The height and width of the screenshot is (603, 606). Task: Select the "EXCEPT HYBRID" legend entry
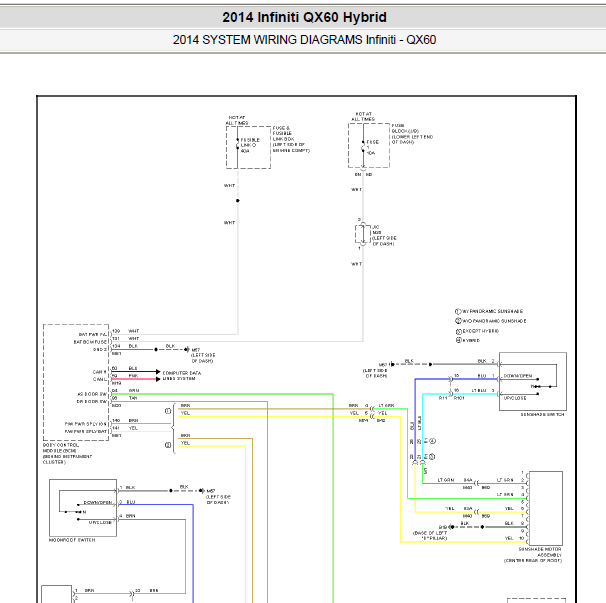pyautogui.click(x=481, y=331)
